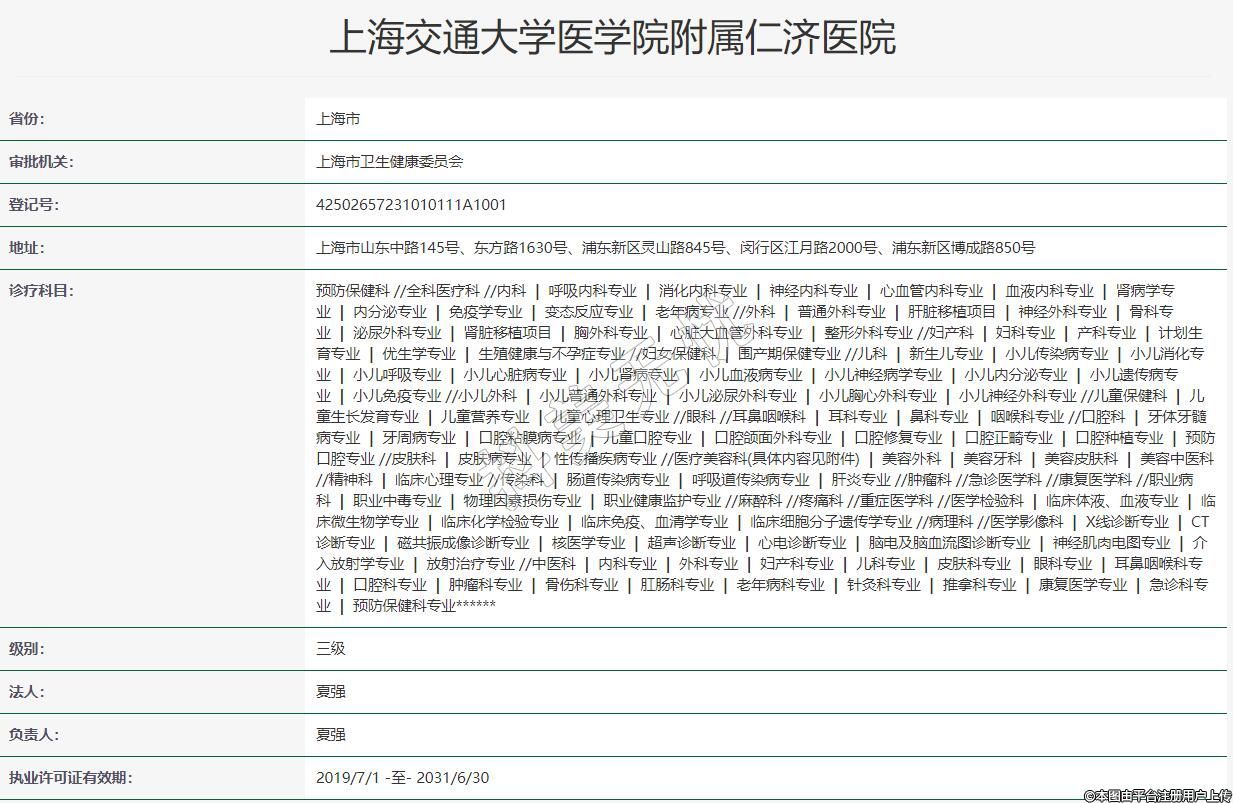Viewport: 1233px width, 803px height.
Task: Select the 执业许可证有效期 row label
Action: point(70,778)
